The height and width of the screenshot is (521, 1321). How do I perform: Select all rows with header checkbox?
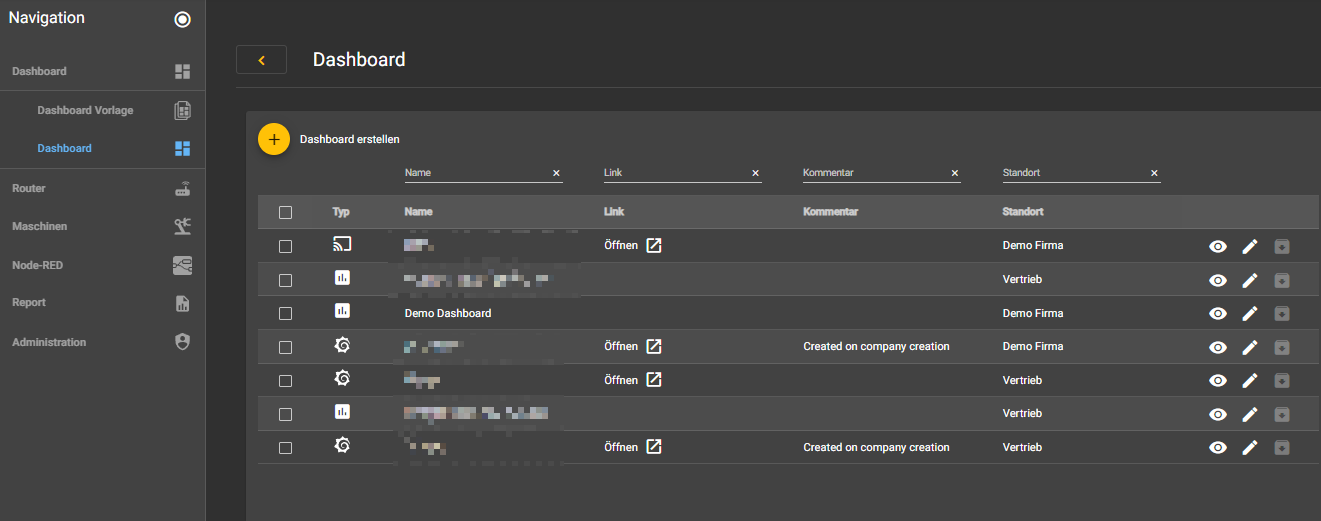coord(286,212)
